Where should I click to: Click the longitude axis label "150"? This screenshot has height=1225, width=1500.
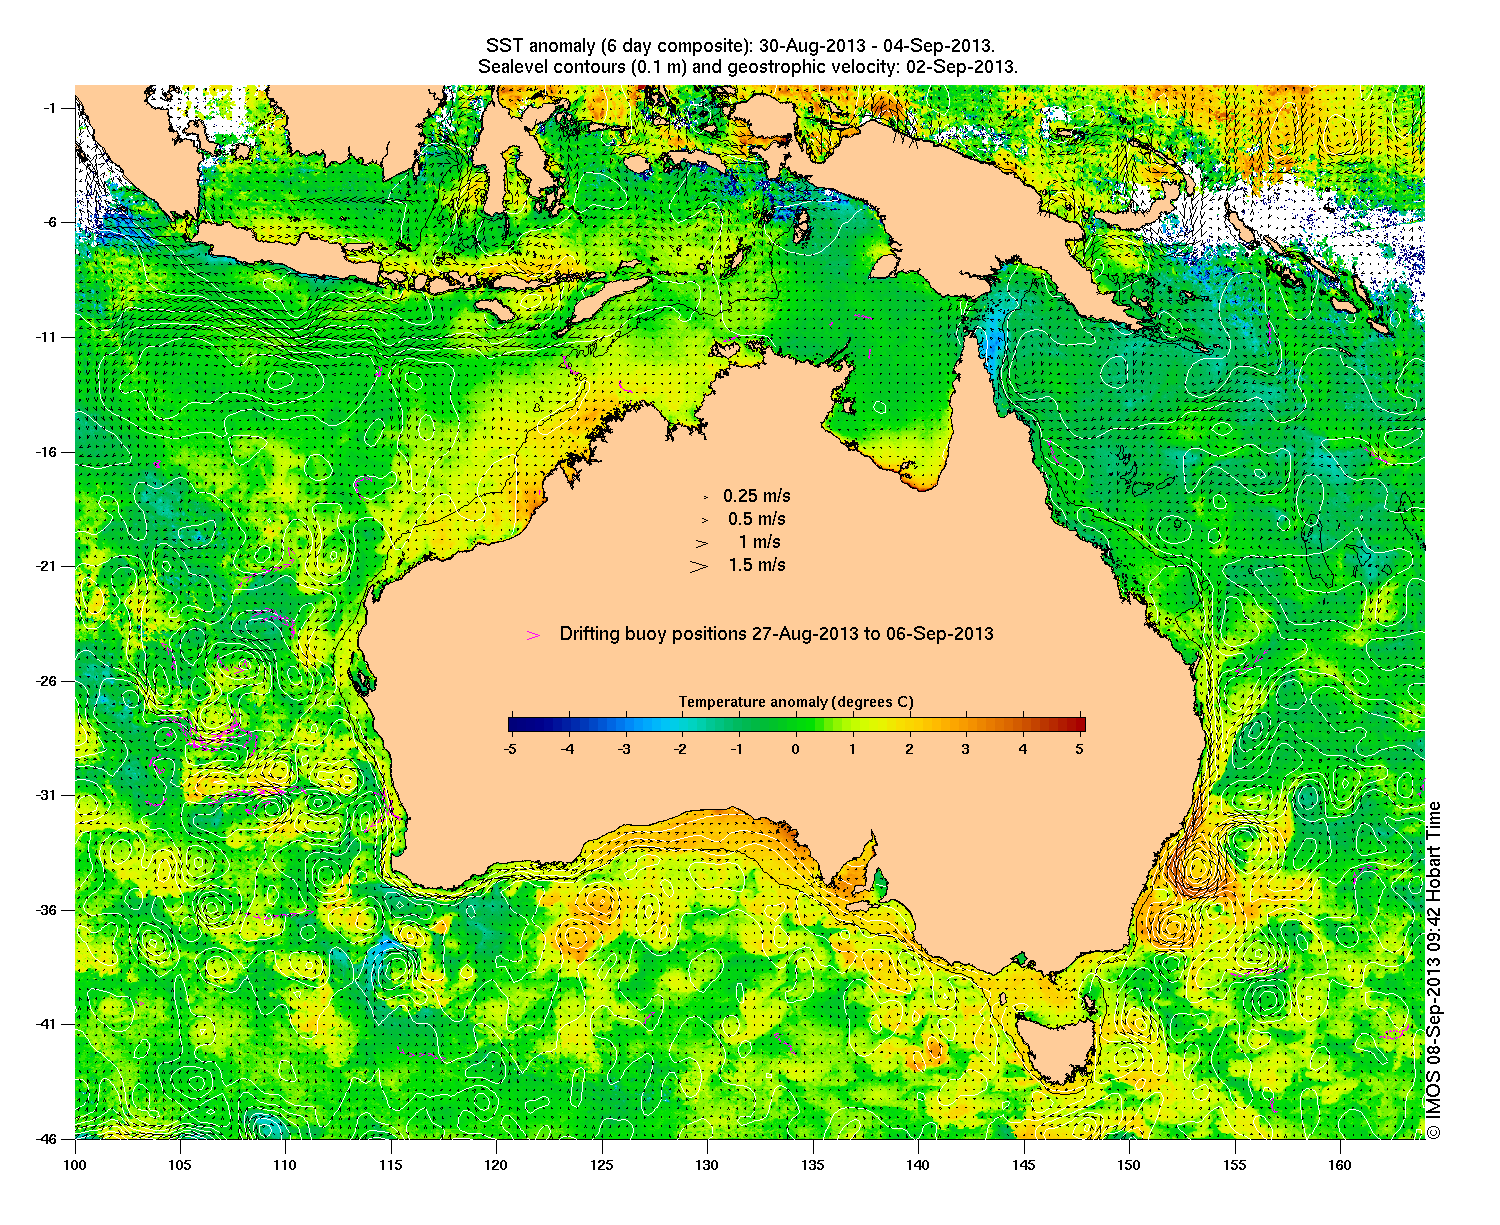click(x=1129, y=1165)
